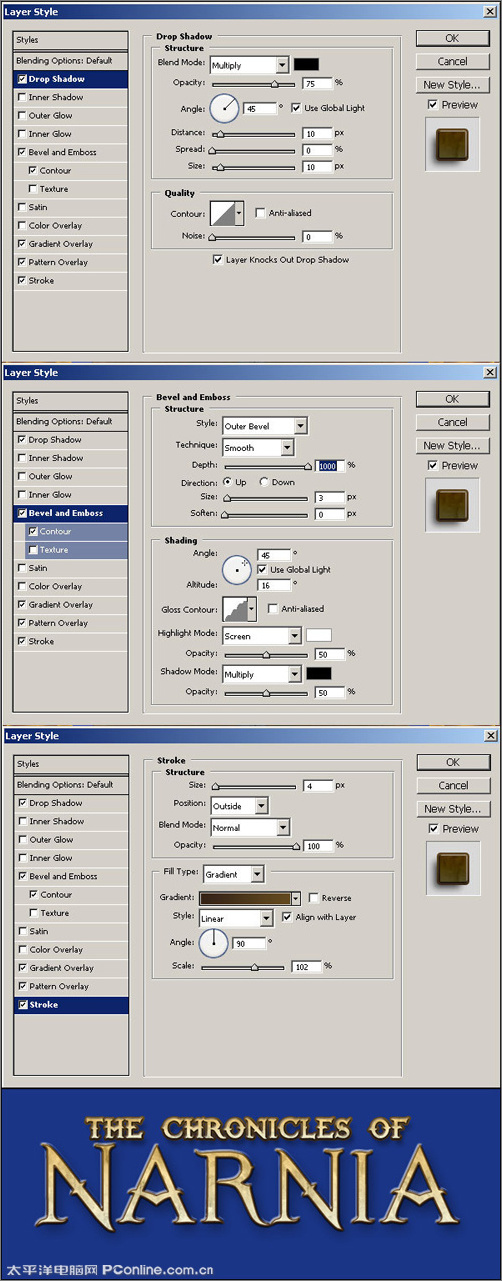Click the Stroke gradient angle dial
This screenshot has height=1281, width=502.
[214, 943]
